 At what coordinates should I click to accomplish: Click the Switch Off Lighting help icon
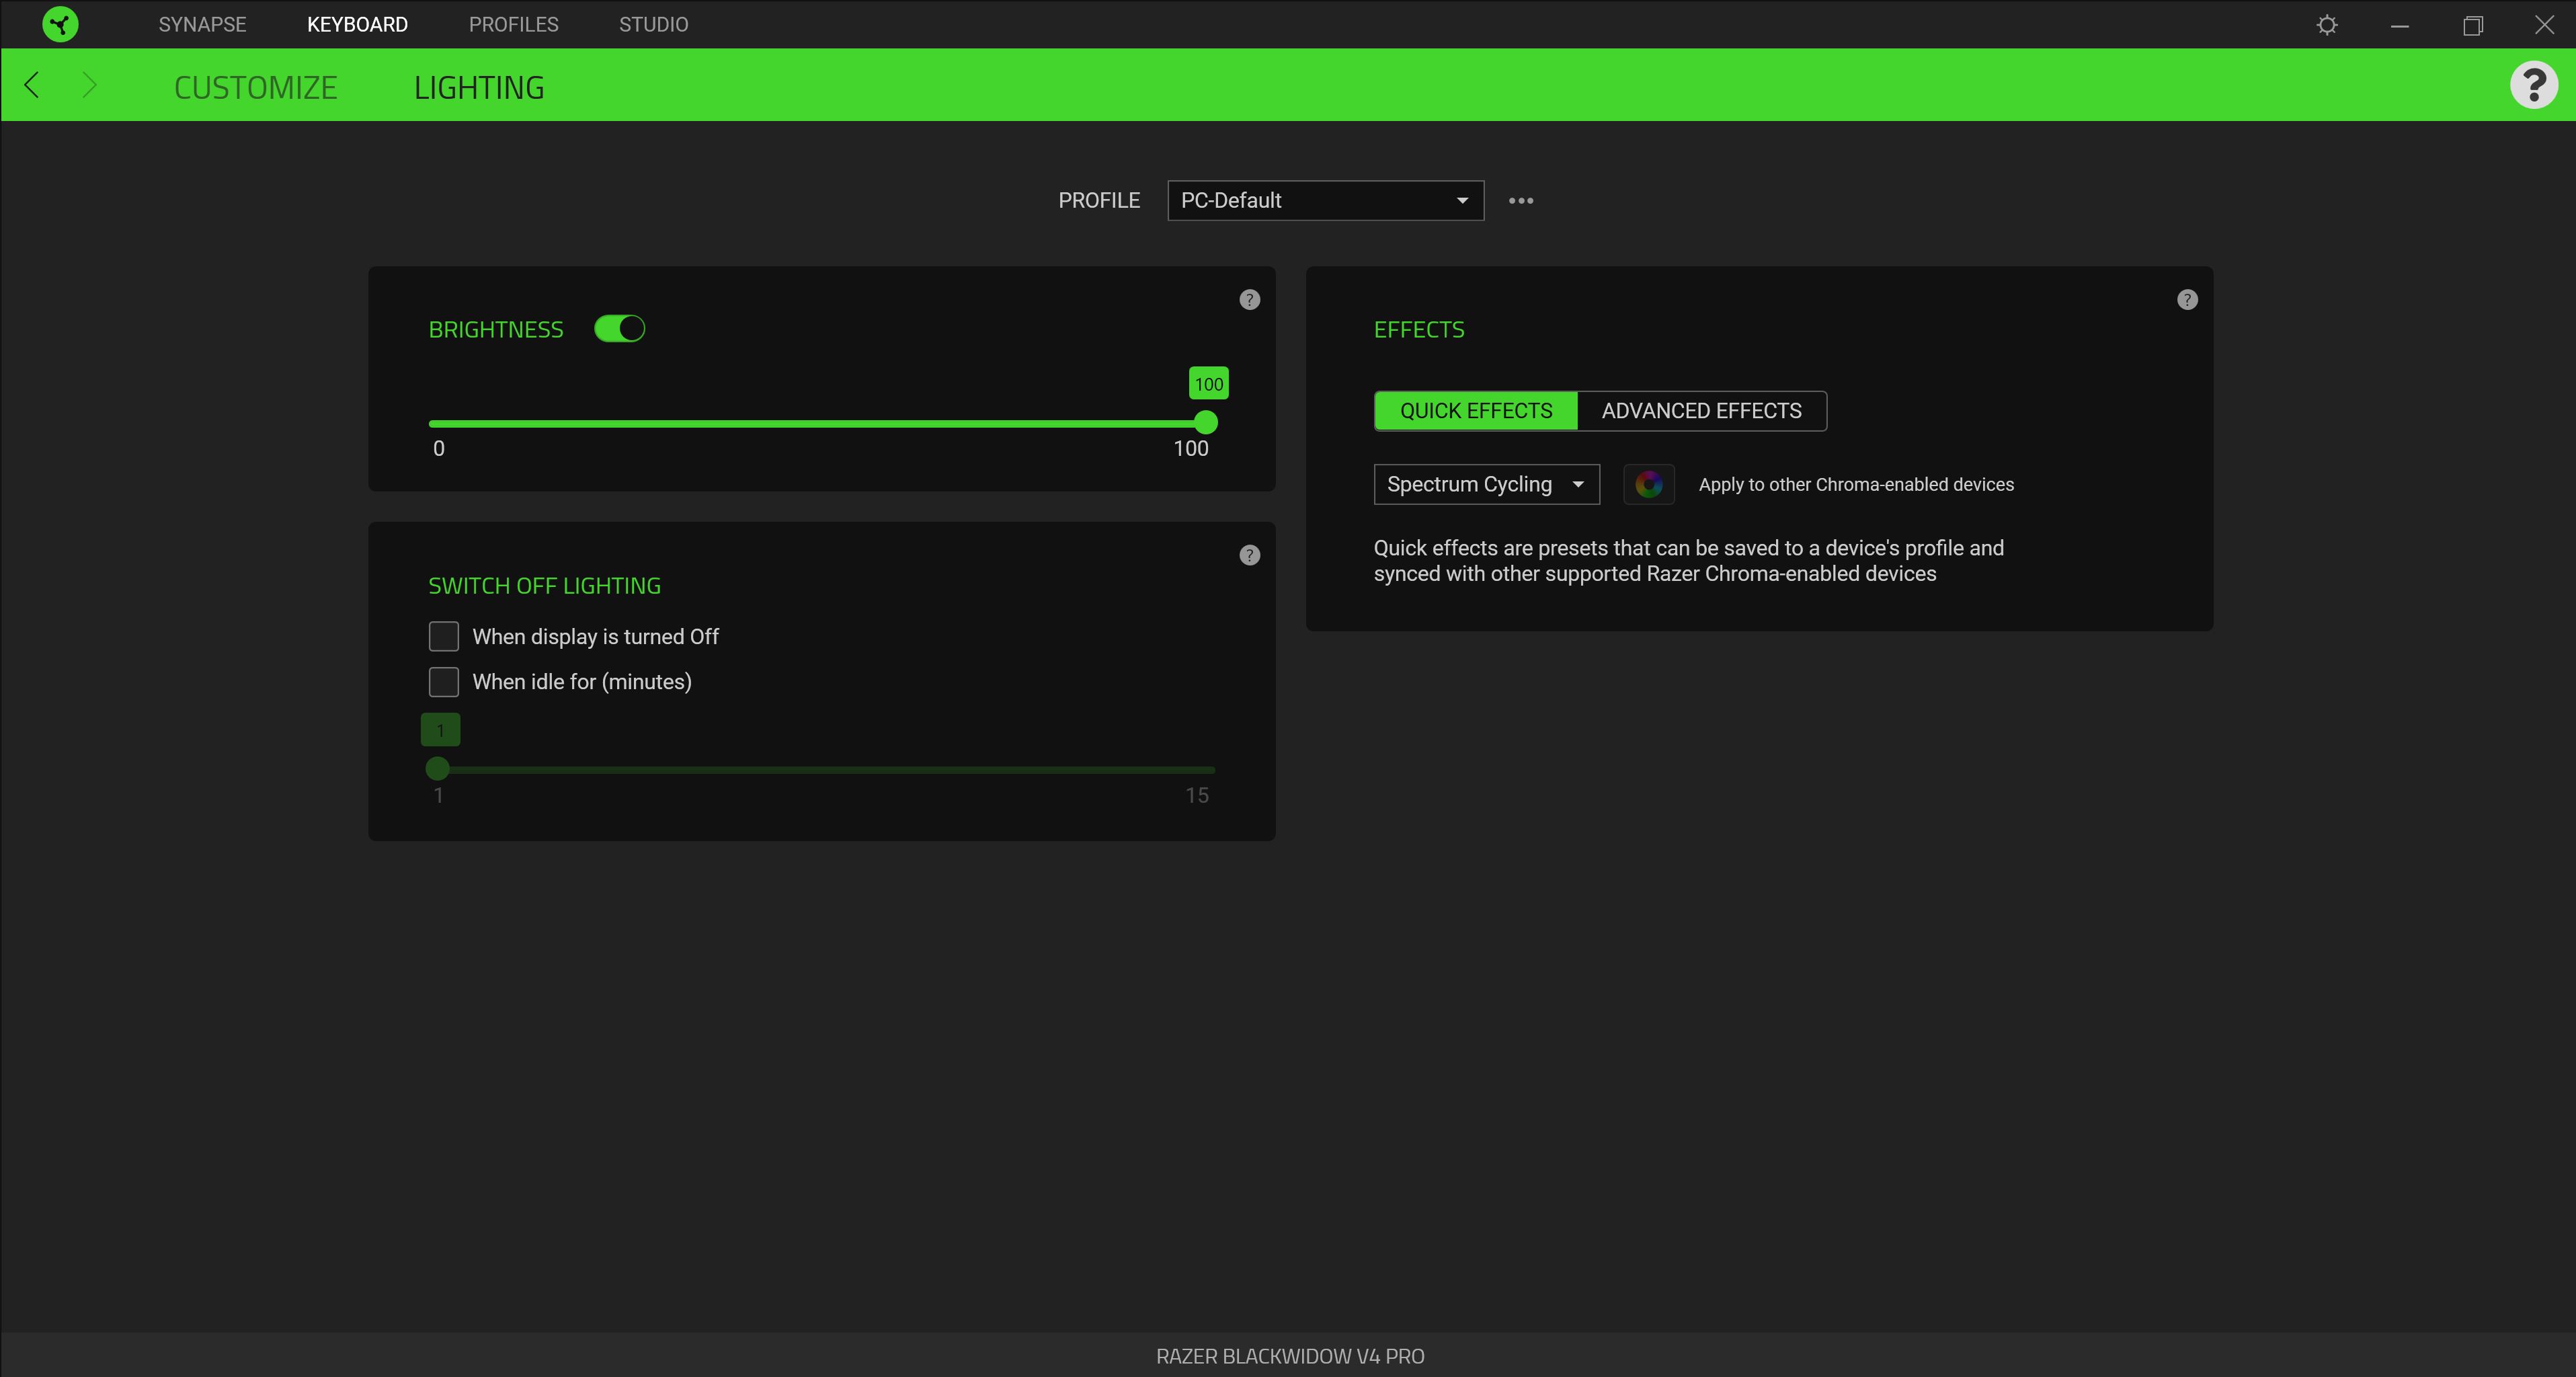tap(1249, 556)
